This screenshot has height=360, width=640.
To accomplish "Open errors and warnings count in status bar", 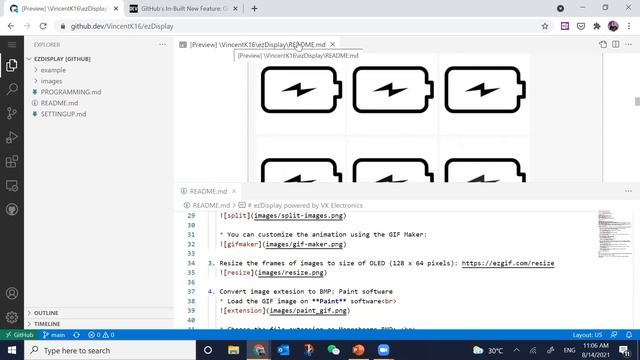I will (x=101, y=335).
